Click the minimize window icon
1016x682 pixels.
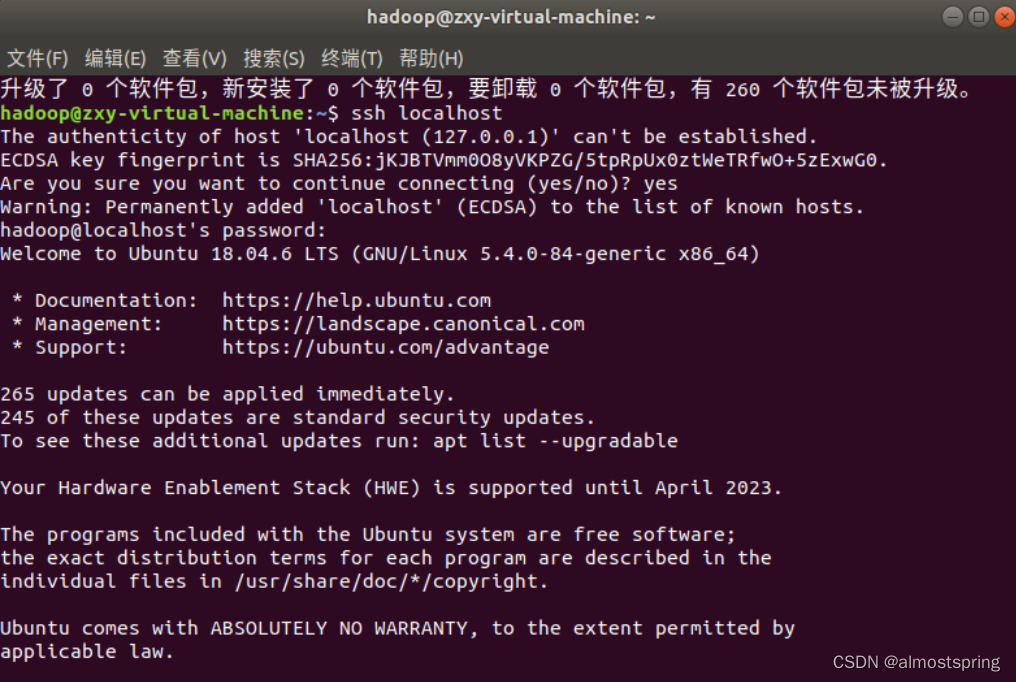951,16
